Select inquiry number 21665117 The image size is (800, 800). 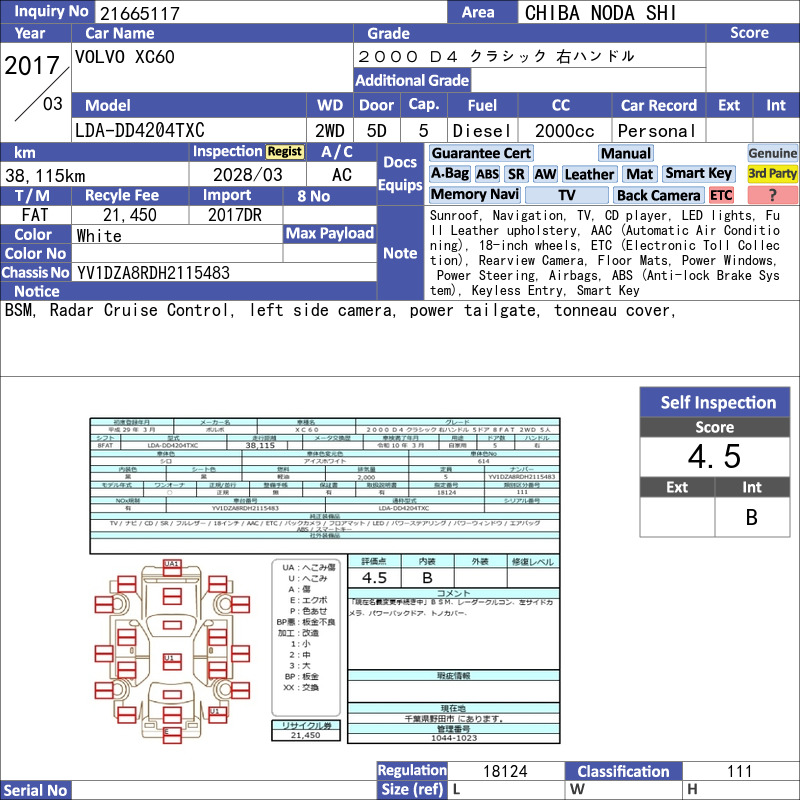tap(140, 13)
